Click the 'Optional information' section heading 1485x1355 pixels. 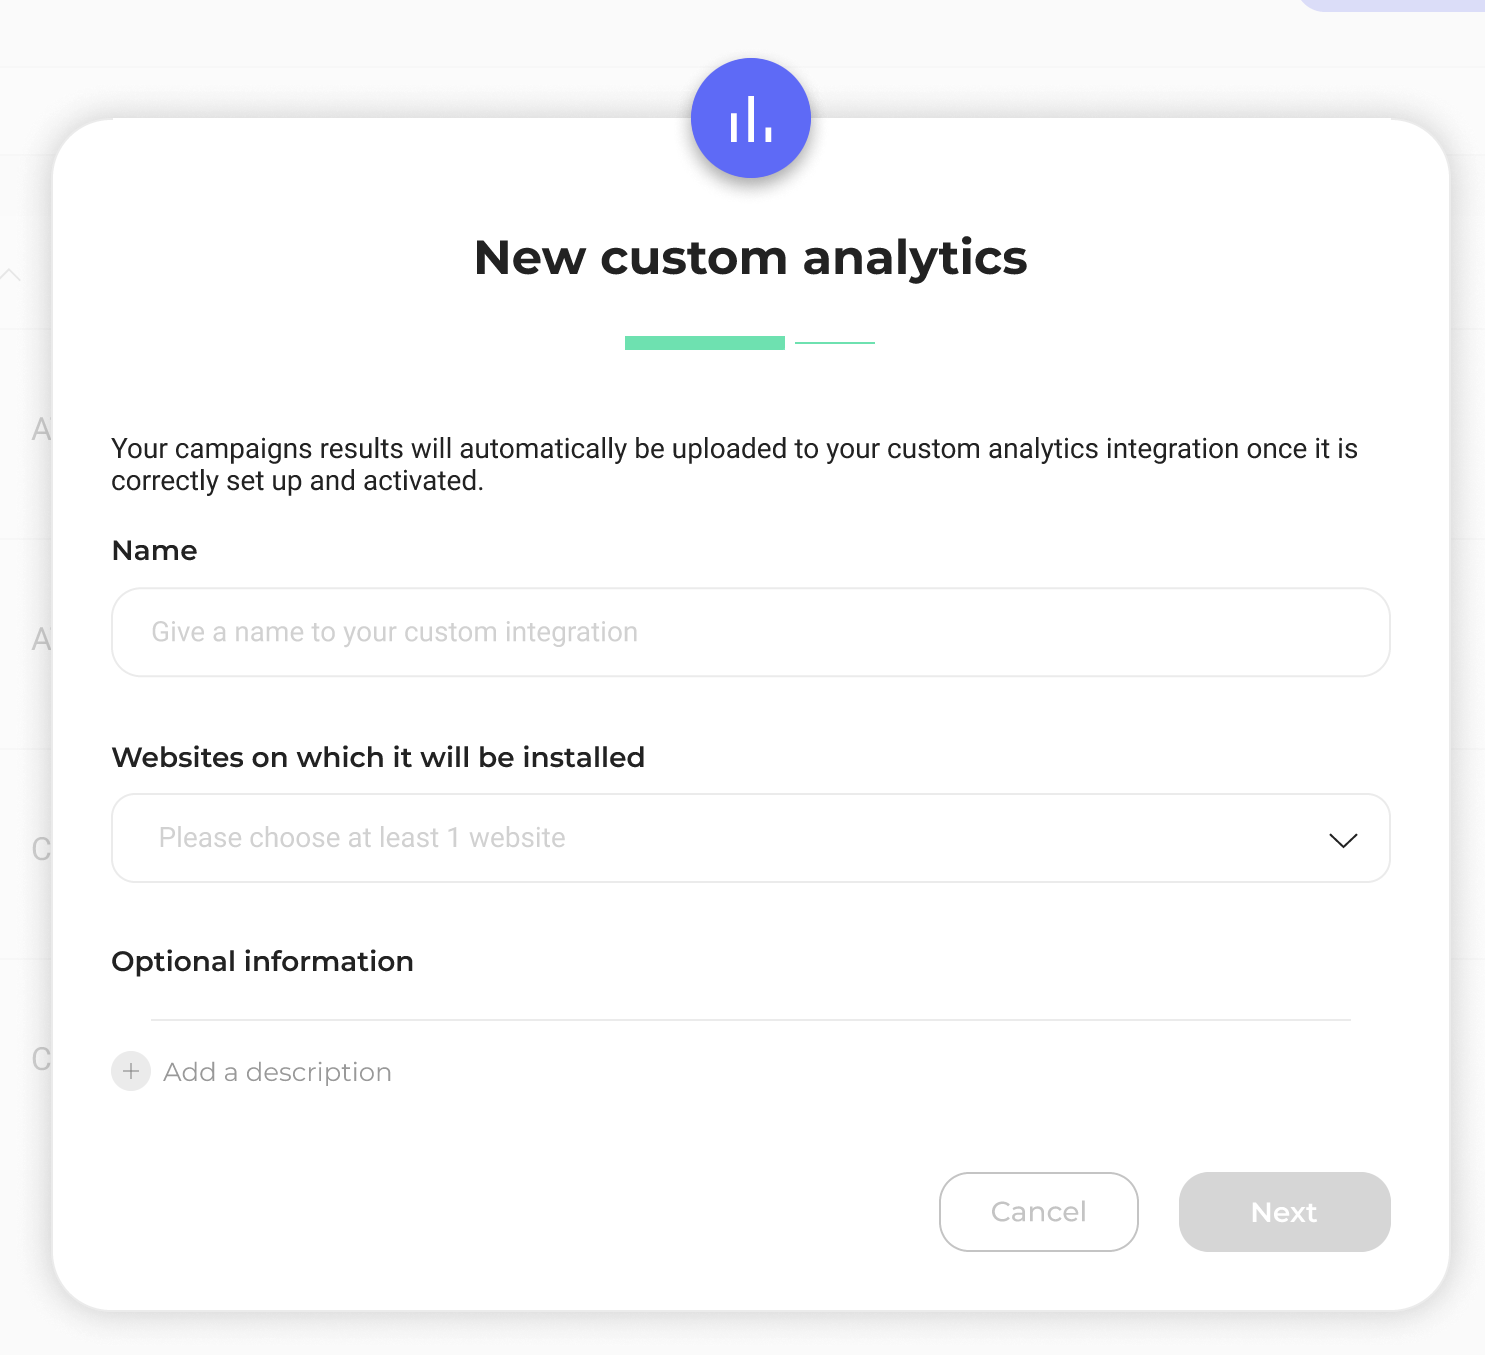[262, 962]
